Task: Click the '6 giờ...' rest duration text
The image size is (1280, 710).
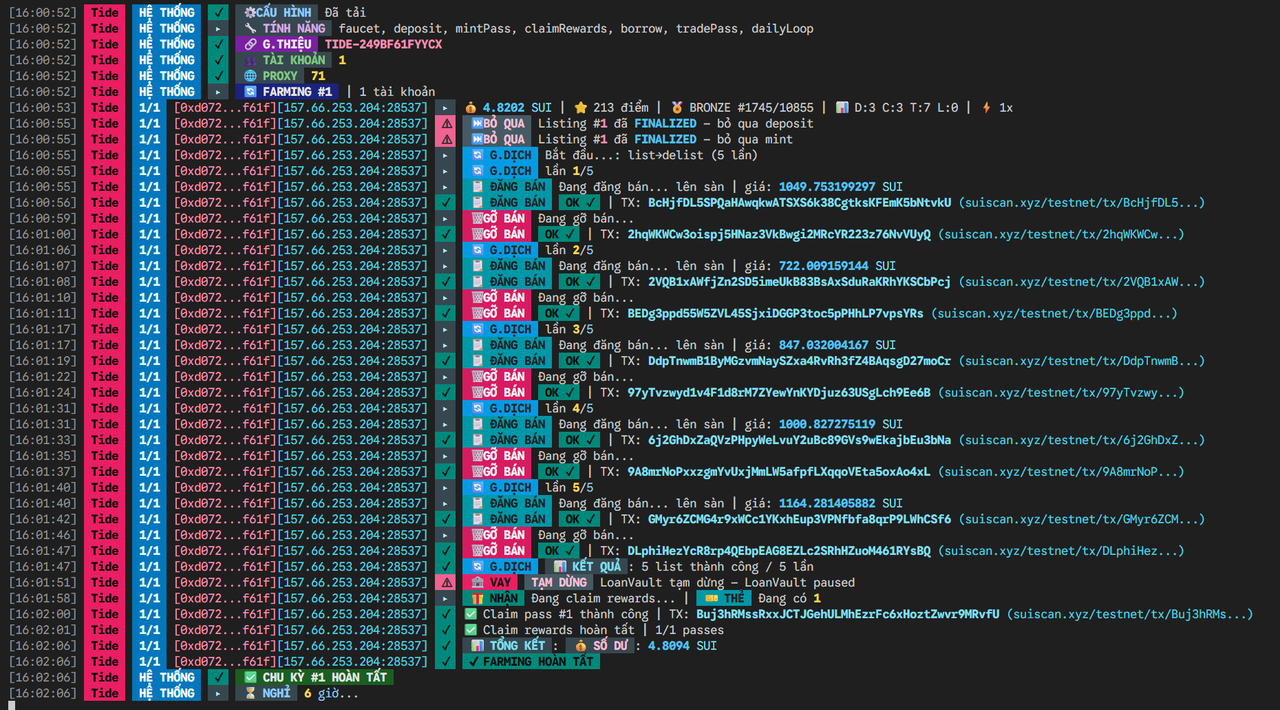Action: click(x=332, y=693)
